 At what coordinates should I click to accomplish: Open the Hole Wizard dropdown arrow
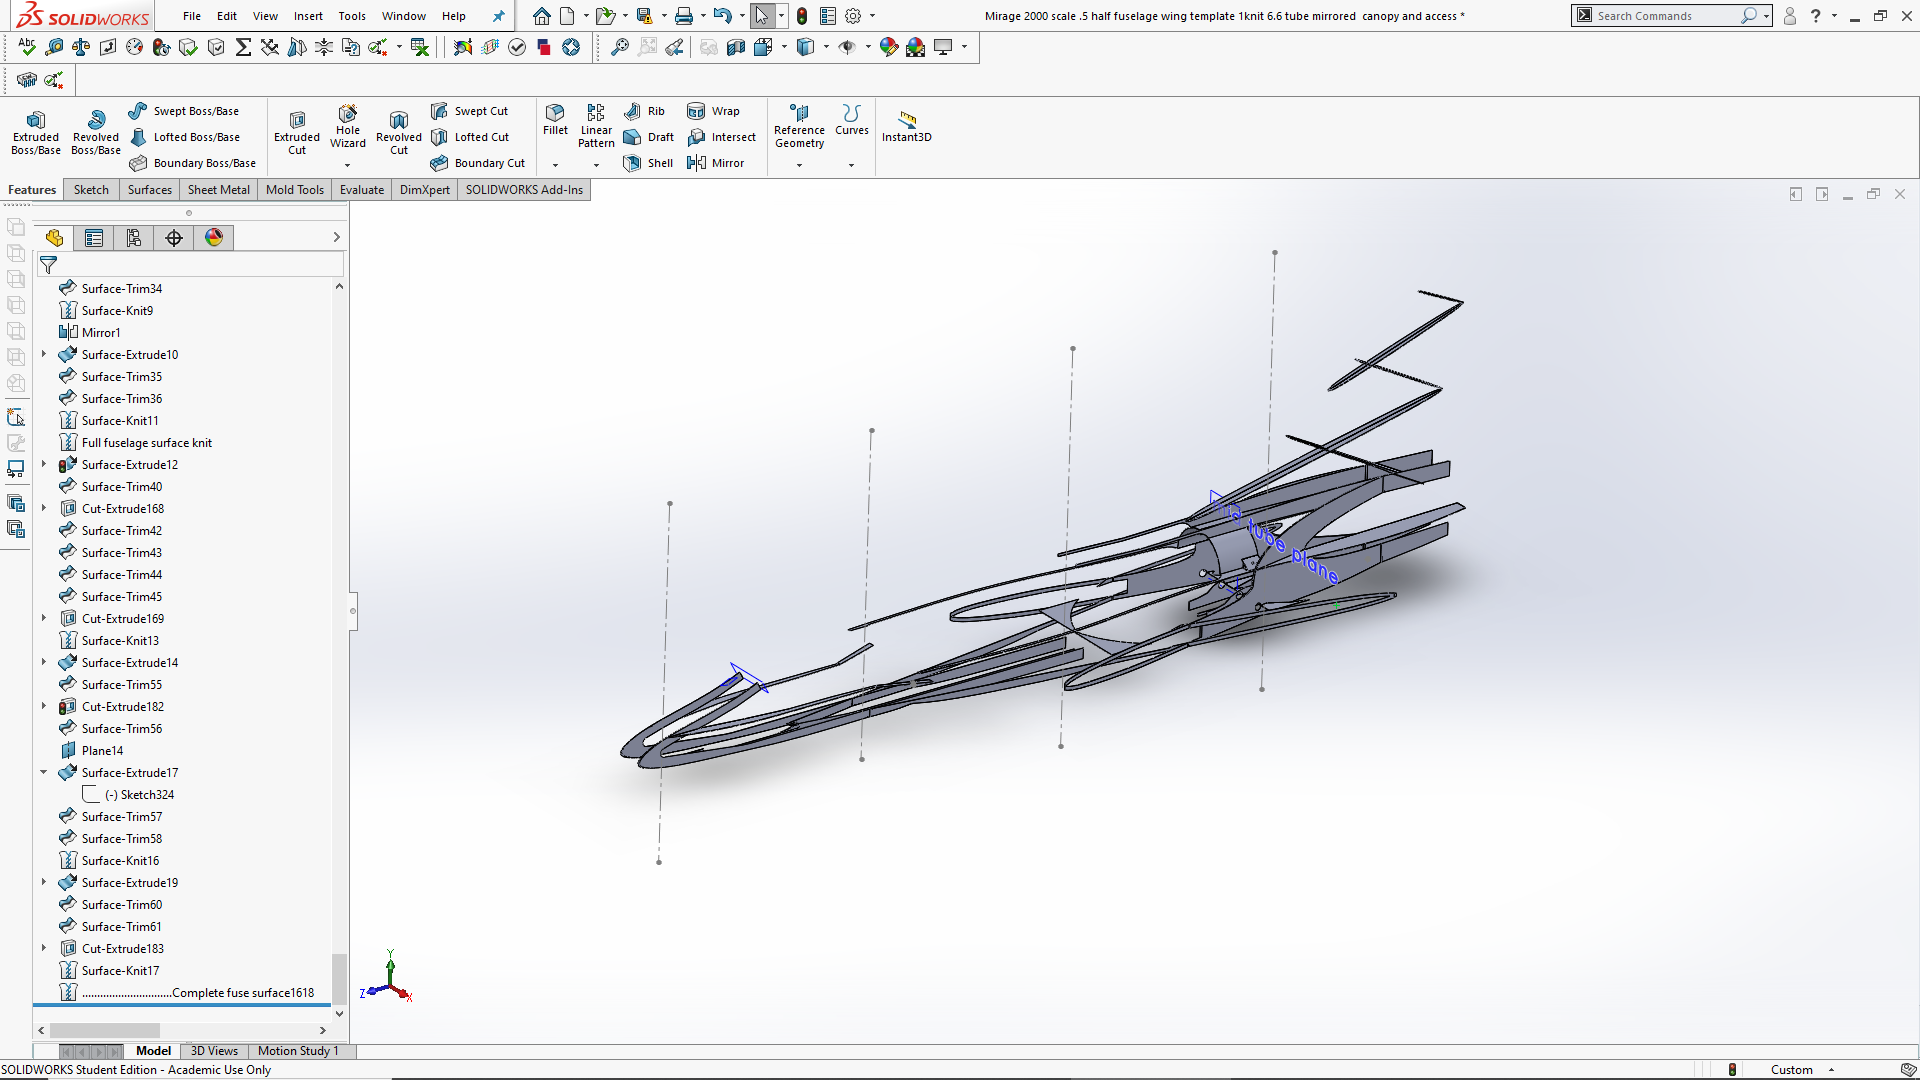coord(348,165)
